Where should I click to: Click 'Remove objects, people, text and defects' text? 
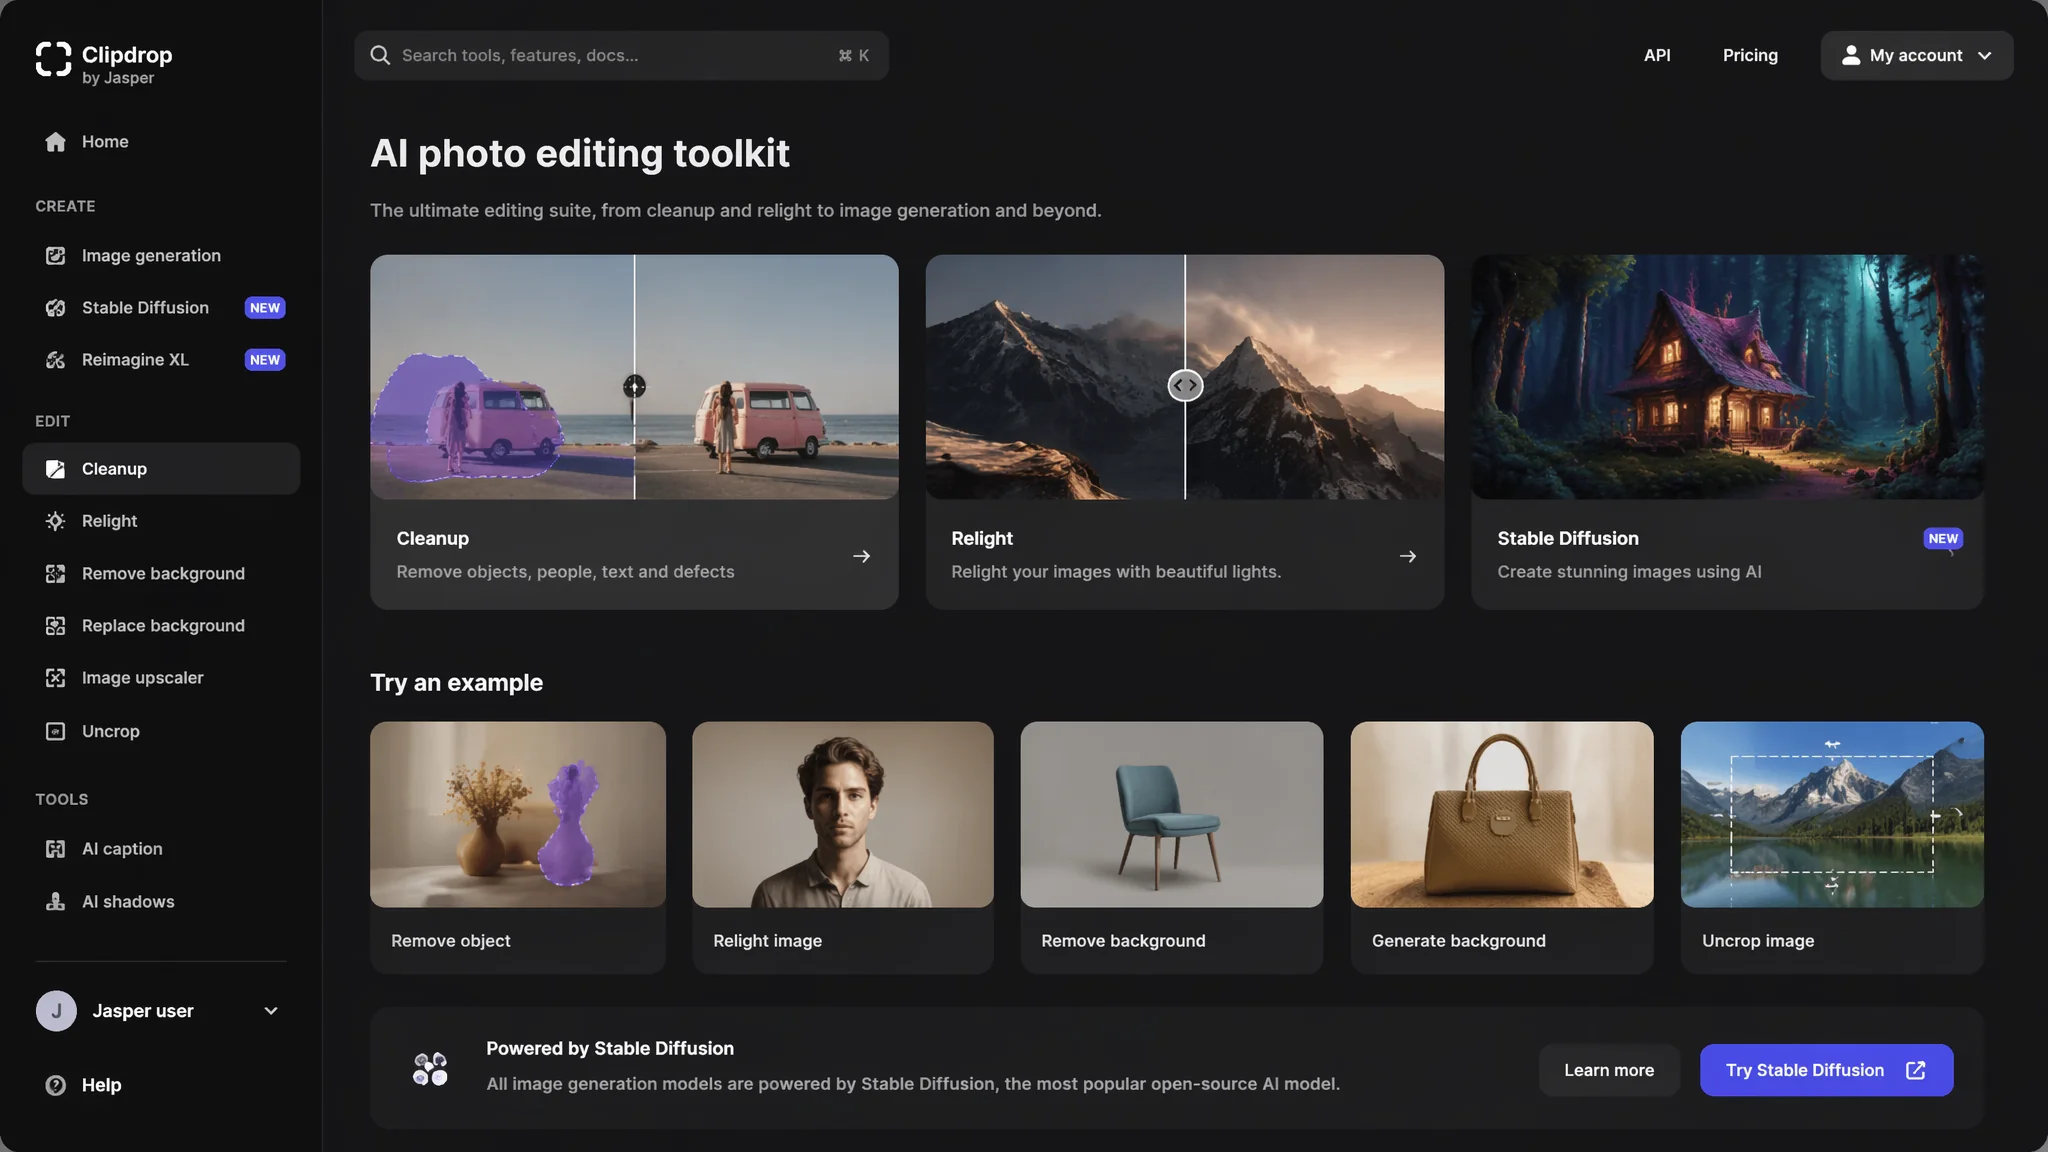565,572
